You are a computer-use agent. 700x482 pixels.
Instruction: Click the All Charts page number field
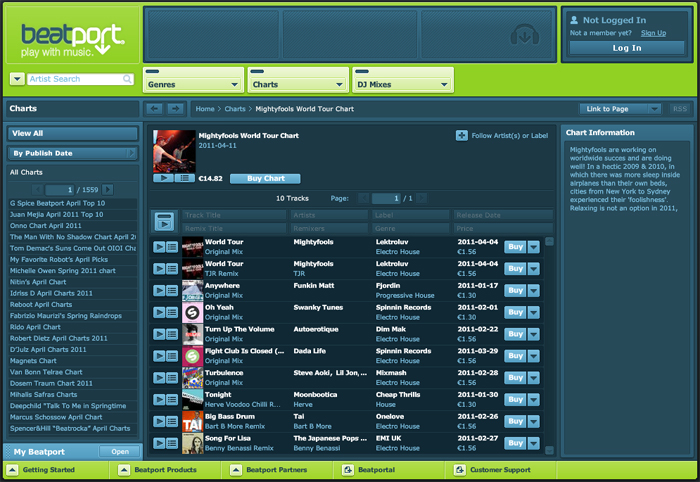60,190
